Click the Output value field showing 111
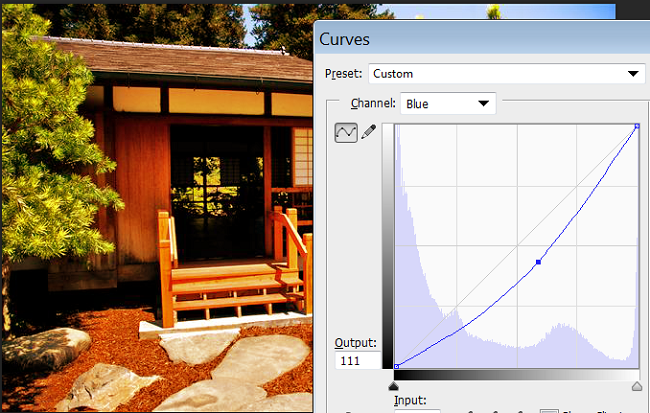Image resolution: width=650 pixels, height=413 pixels. [358, 361]
